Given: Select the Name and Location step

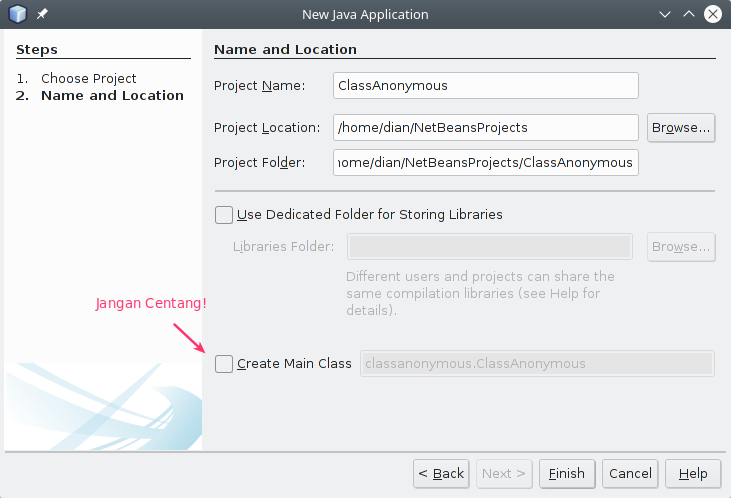Looking at the screenshot, I should [112, 96].
